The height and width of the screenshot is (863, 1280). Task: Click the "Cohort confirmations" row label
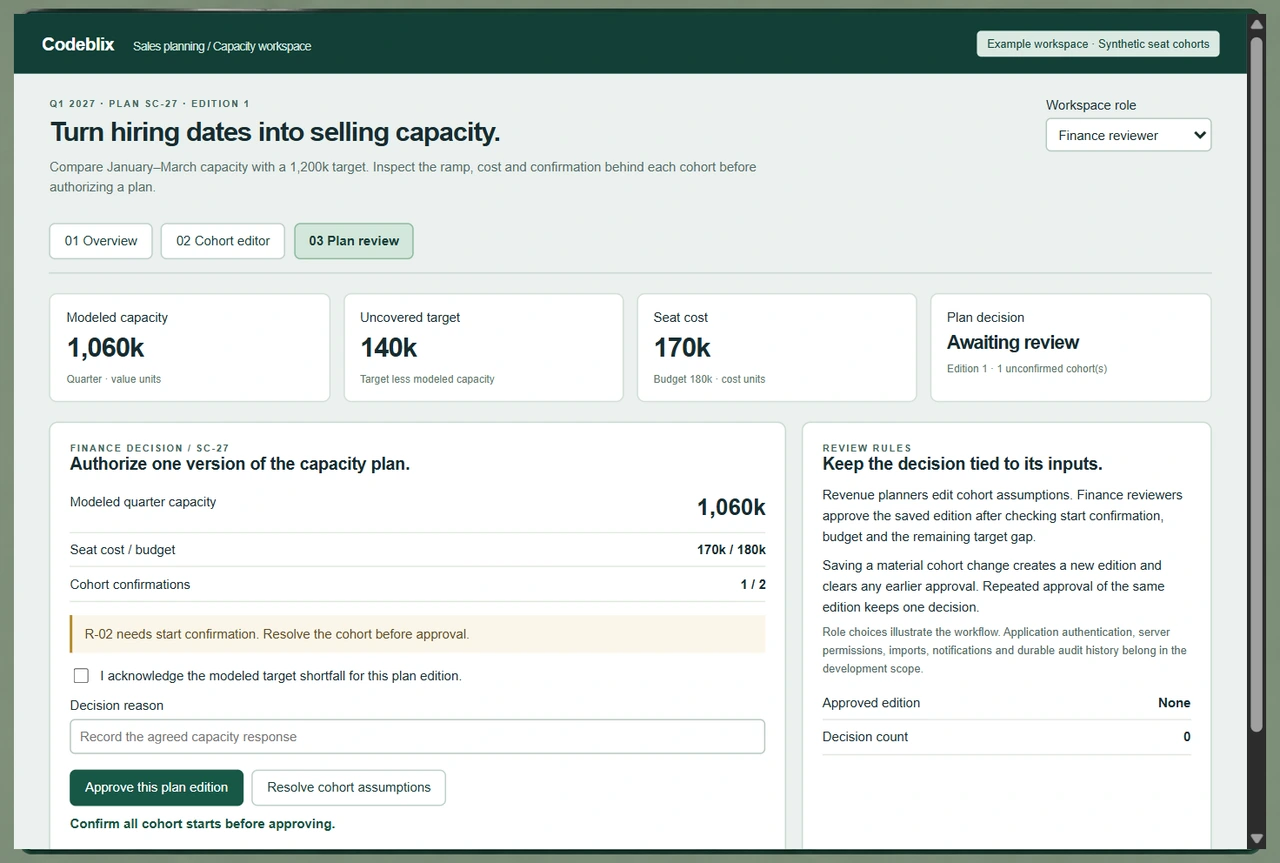(x=130, y=585)
